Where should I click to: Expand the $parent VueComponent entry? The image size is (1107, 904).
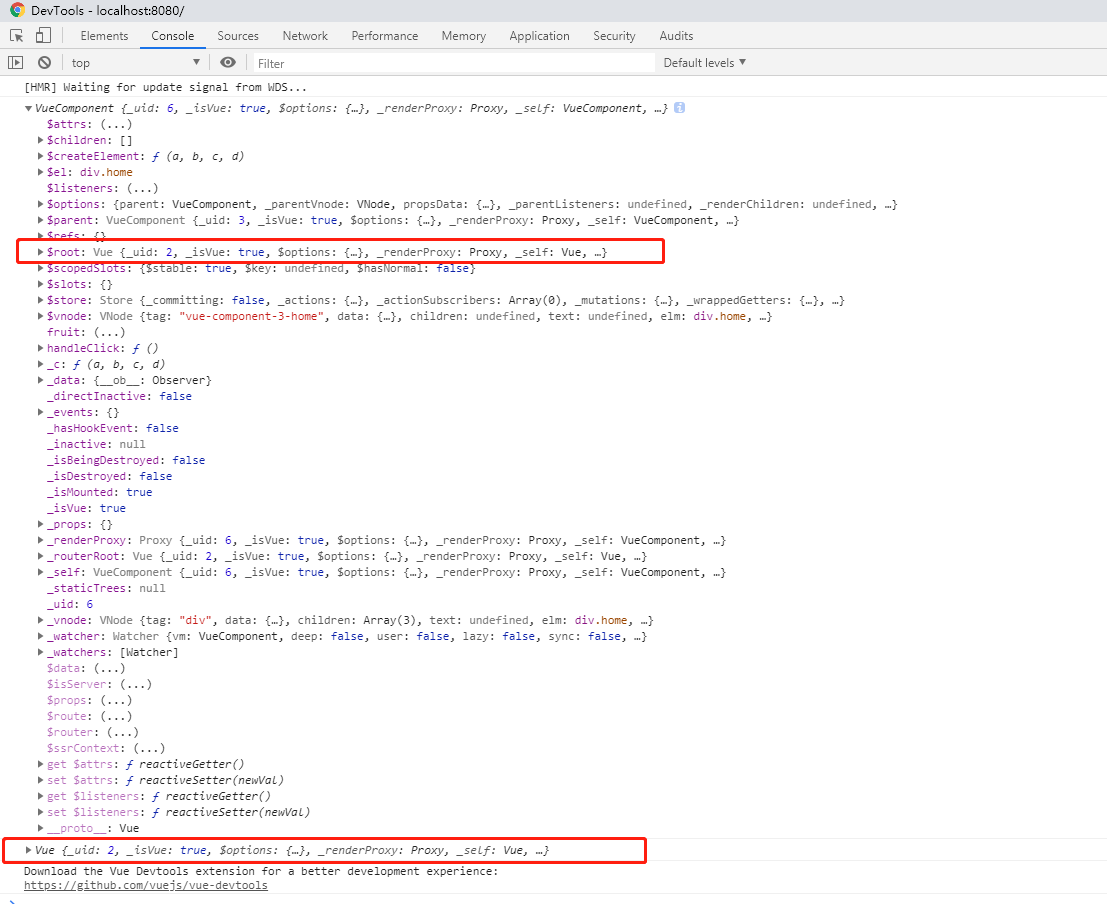(40, 220)
